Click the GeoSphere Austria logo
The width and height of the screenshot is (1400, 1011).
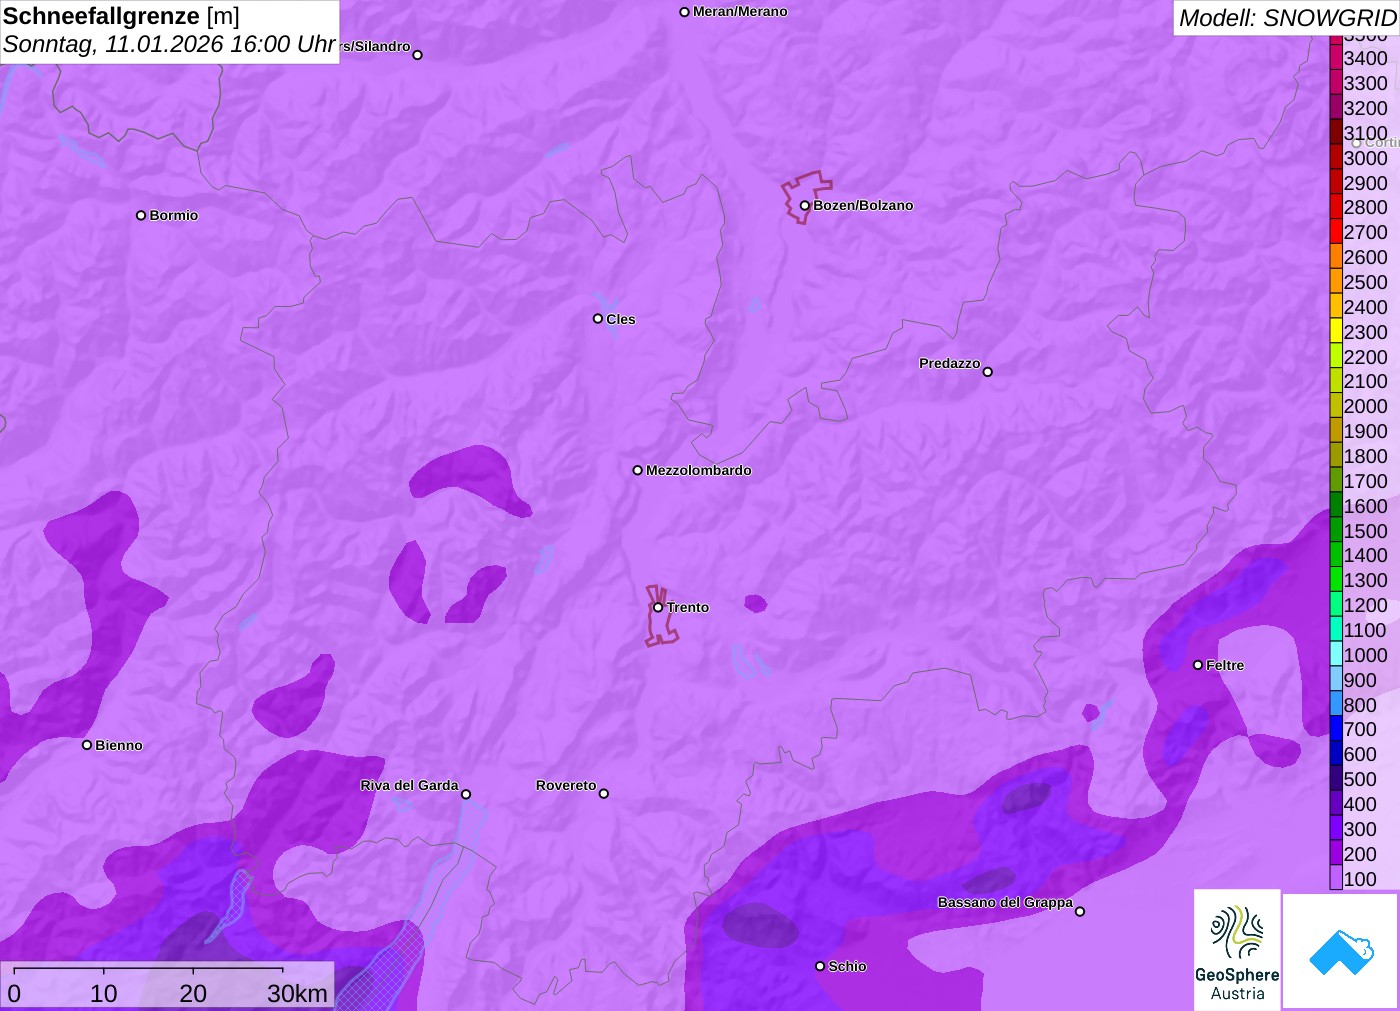coord(1237,950)
